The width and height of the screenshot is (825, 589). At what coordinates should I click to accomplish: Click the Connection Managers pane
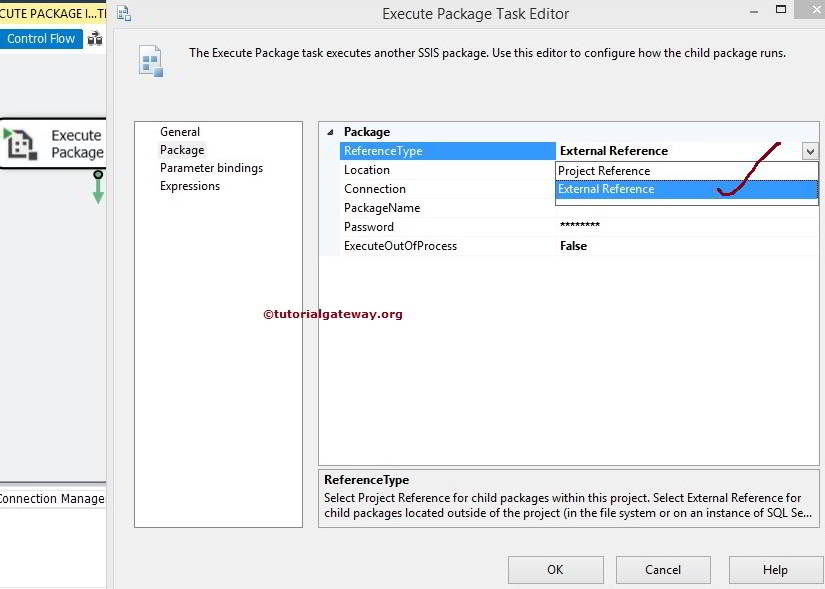pos(52,498)
